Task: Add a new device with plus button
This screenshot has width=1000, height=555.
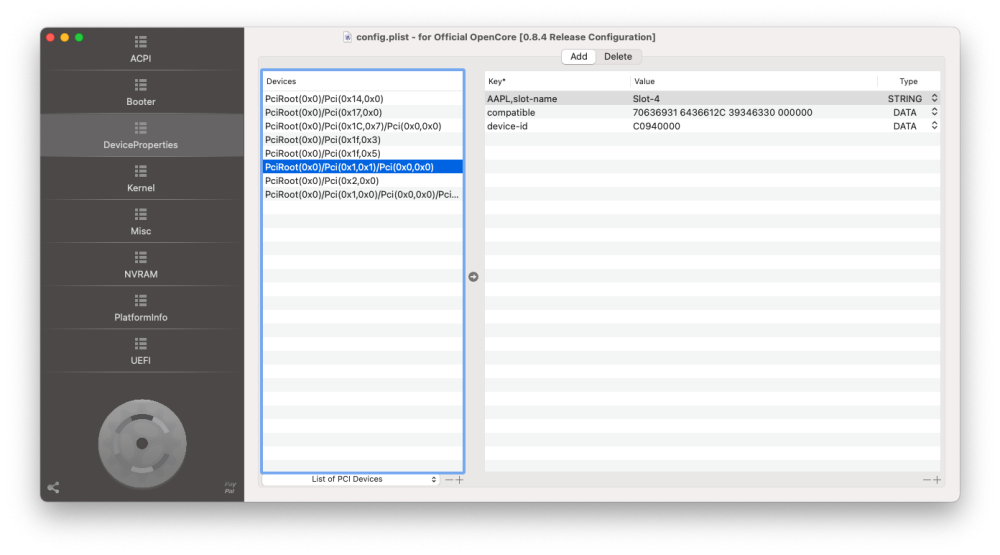Action: 459,480
